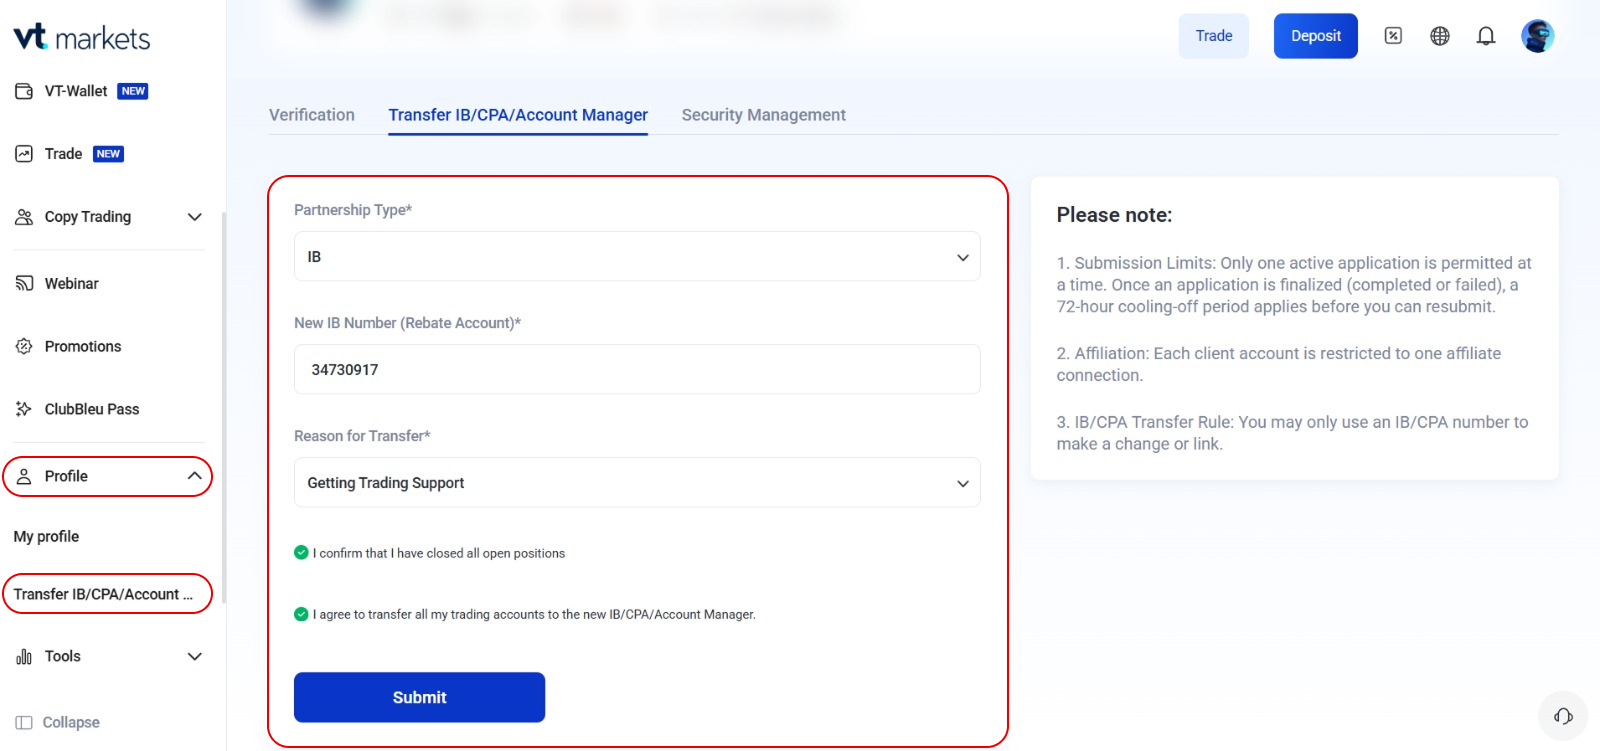Open the percent calculator icon in the header
Screen dimensions: 1600x751
(1393, 36)
